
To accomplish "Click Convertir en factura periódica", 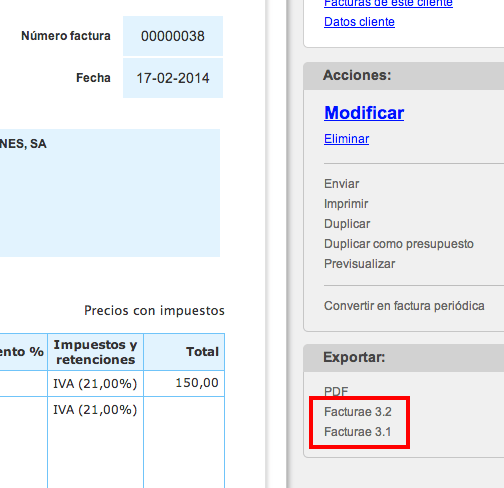I will coord(404,306).
